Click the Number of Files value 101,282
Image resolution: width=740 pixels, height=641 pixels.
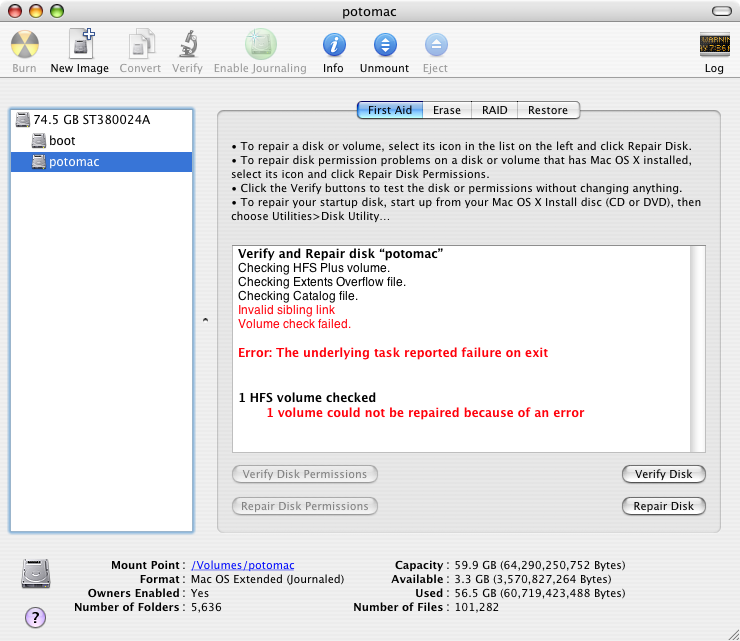click(477, 607)
